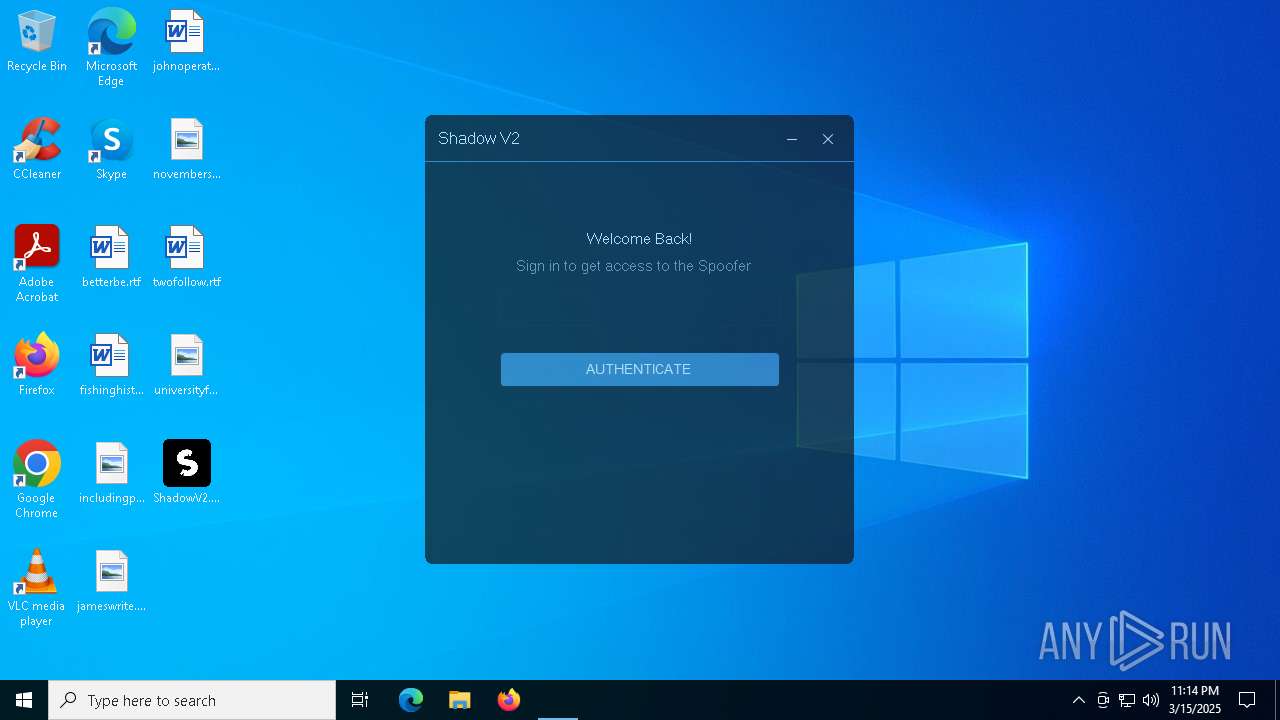Open the taskbar clock and date

point(1195,700)
